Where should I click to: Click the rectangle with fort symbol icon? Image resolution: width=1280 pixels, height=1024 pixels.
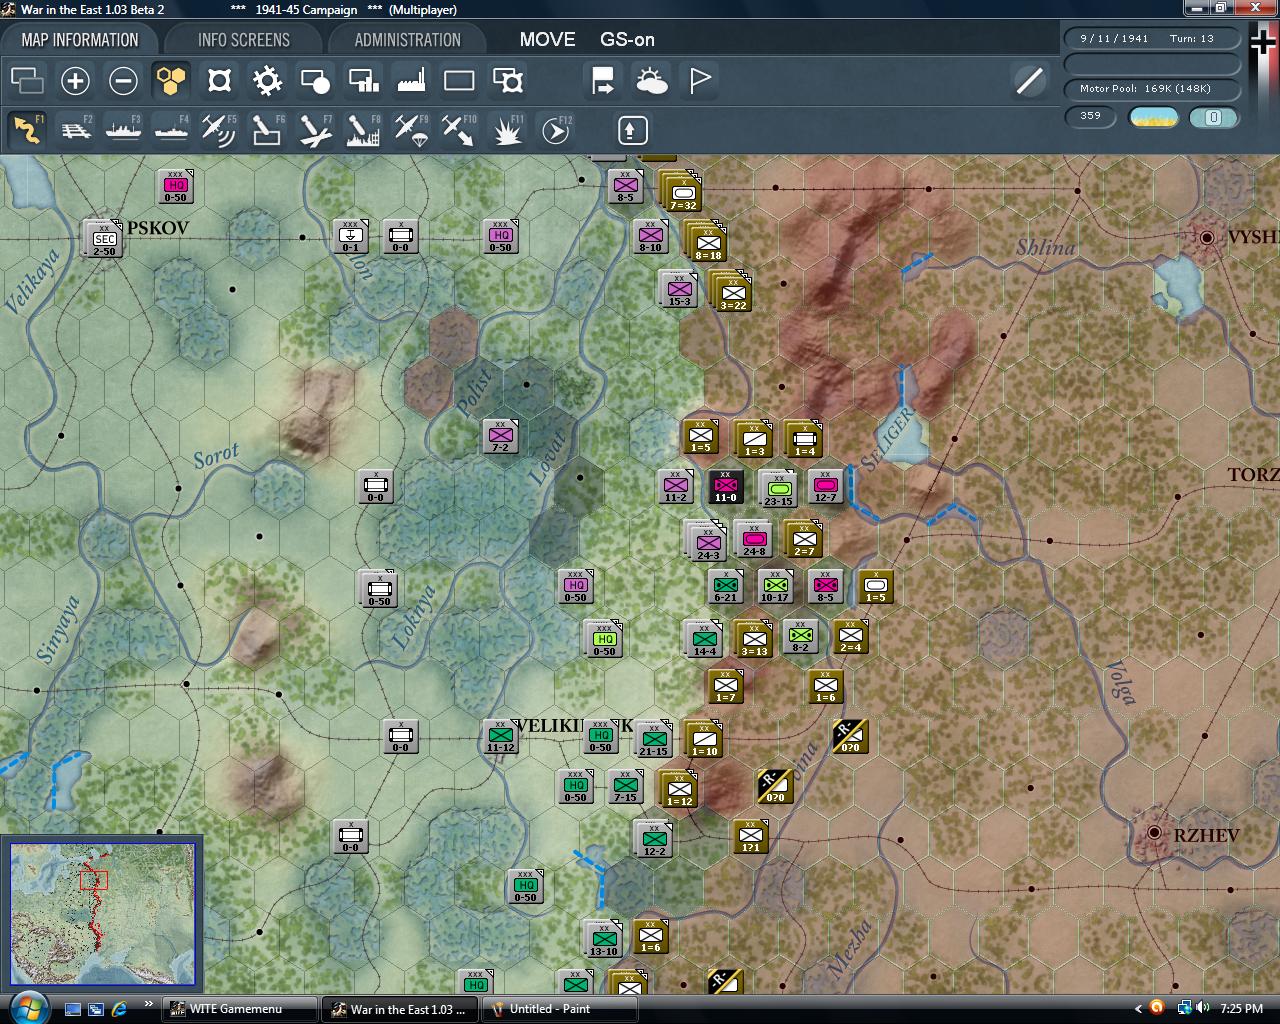[x=507, y=81]
